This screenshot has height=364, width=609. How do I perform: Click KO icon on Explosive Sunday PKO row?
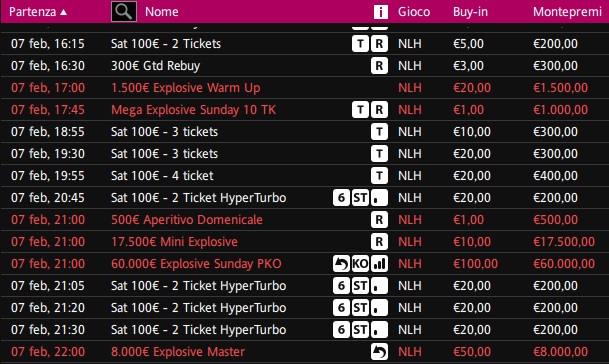(360, 264)
